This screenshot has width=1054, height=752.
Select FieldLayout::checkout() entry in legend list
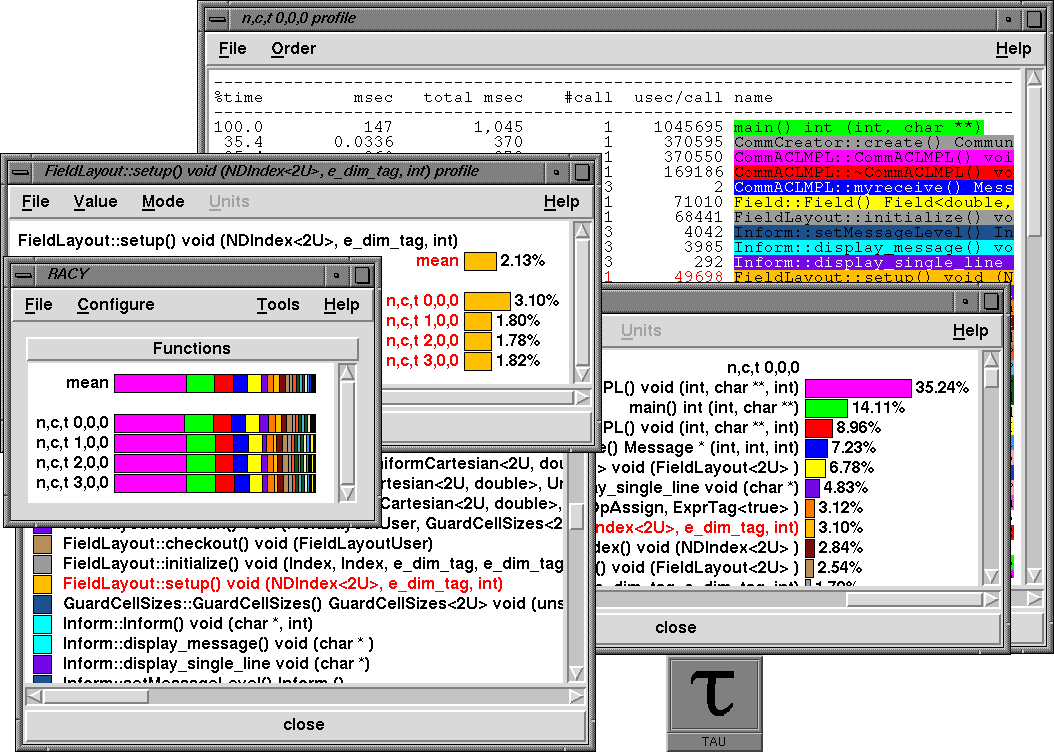click(x=247, y=544)
